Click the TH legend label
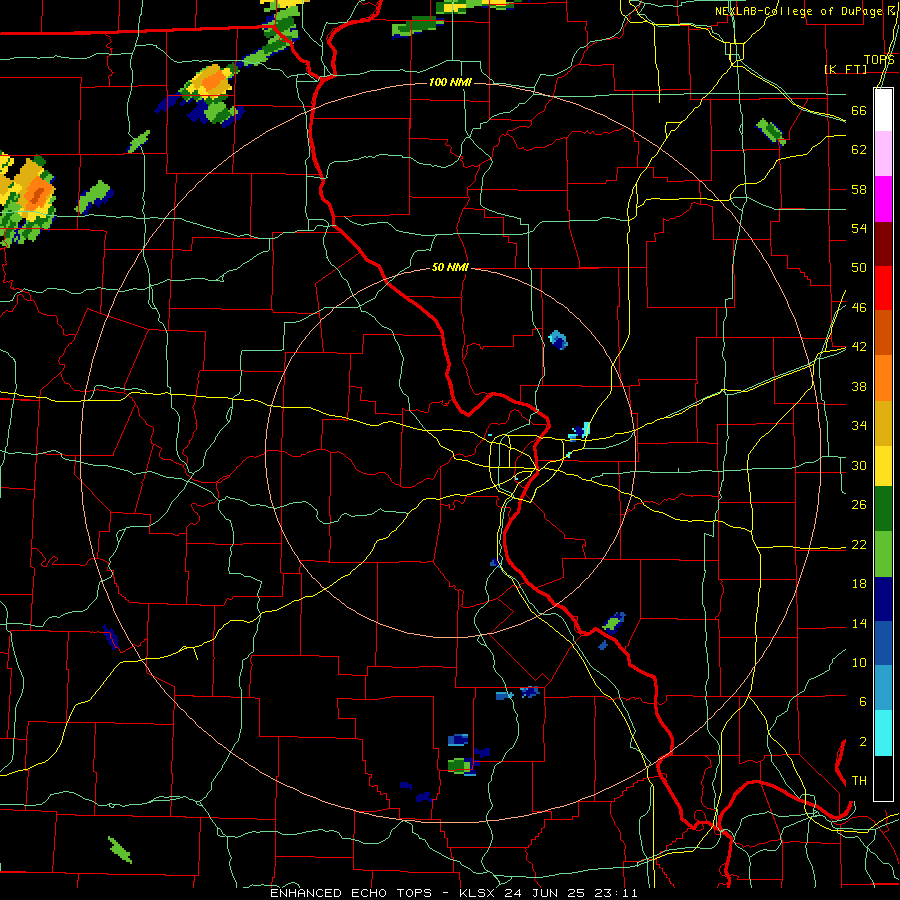This screenshot has width=900, height=900. [x=859, y=781]
